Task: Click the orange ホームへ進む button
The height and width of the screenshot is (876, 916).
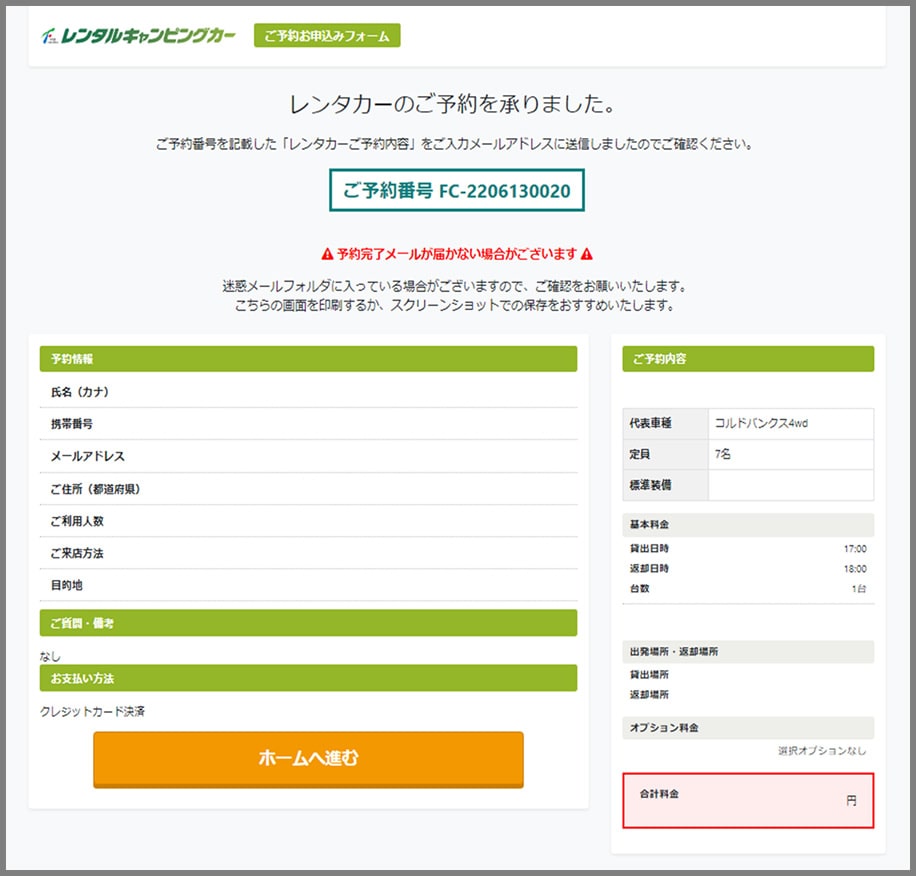Action: 308,760
